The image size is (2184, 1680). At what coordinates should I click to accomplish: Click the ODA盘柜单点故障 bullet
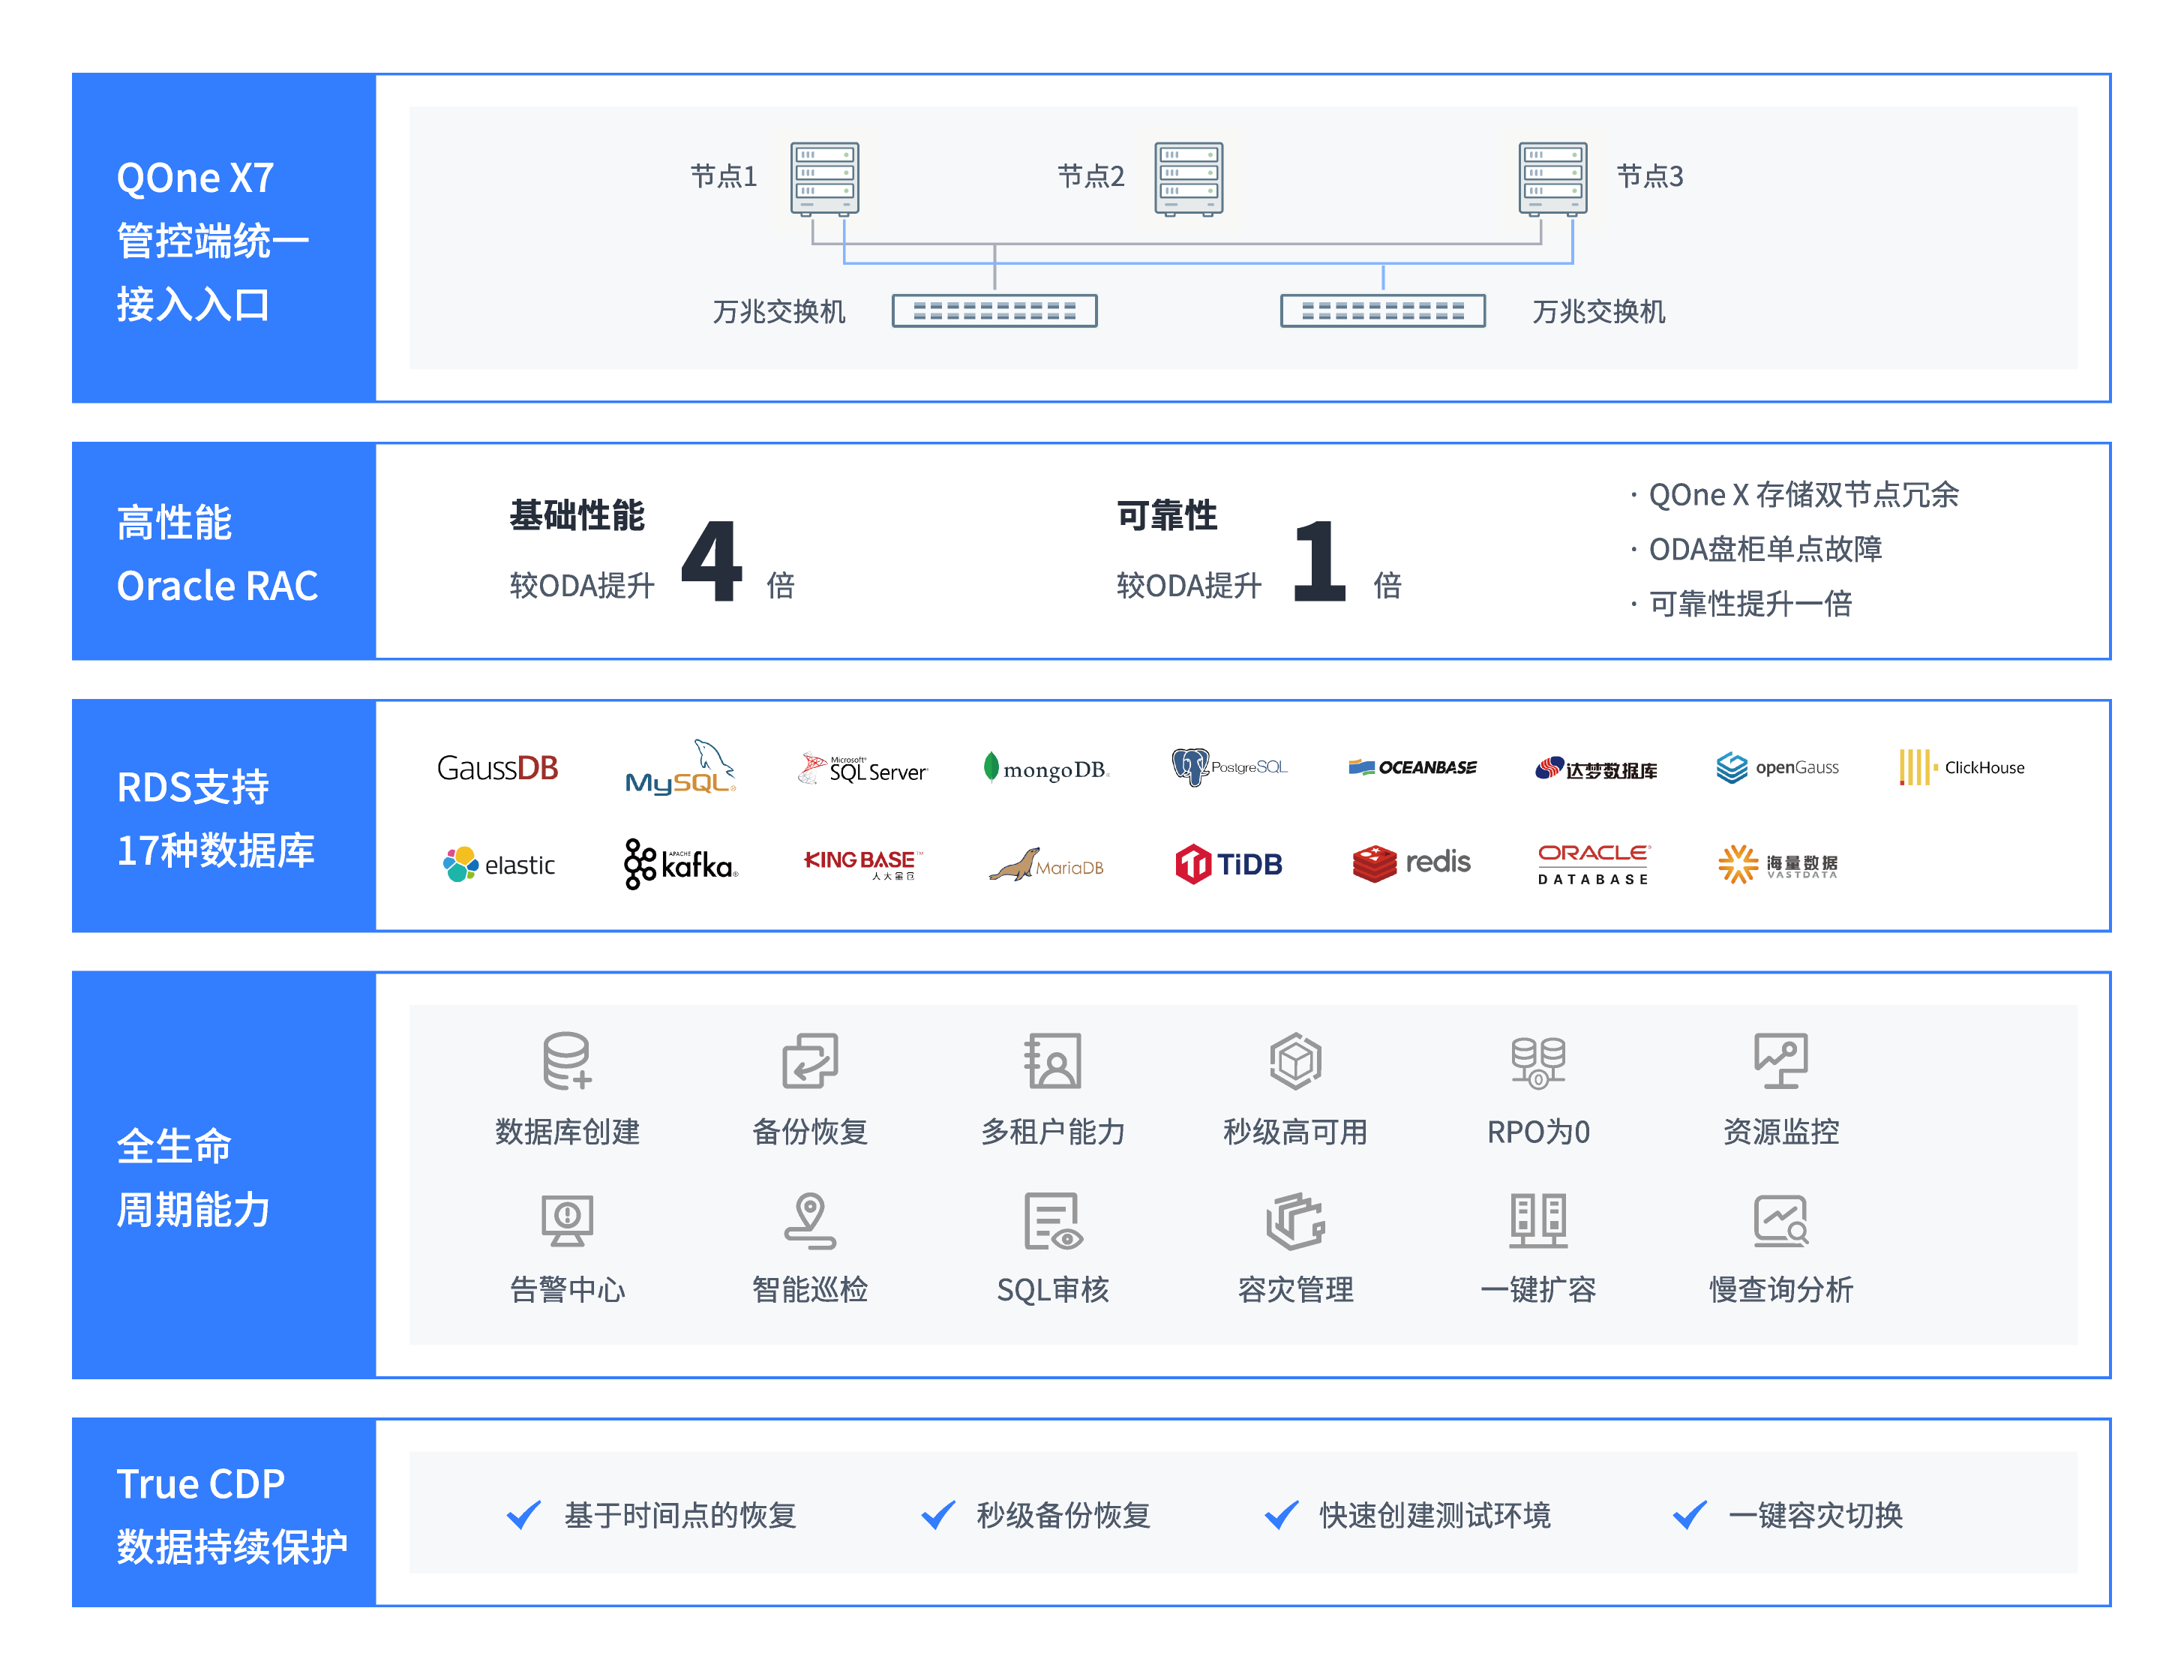click(1756, 549)
